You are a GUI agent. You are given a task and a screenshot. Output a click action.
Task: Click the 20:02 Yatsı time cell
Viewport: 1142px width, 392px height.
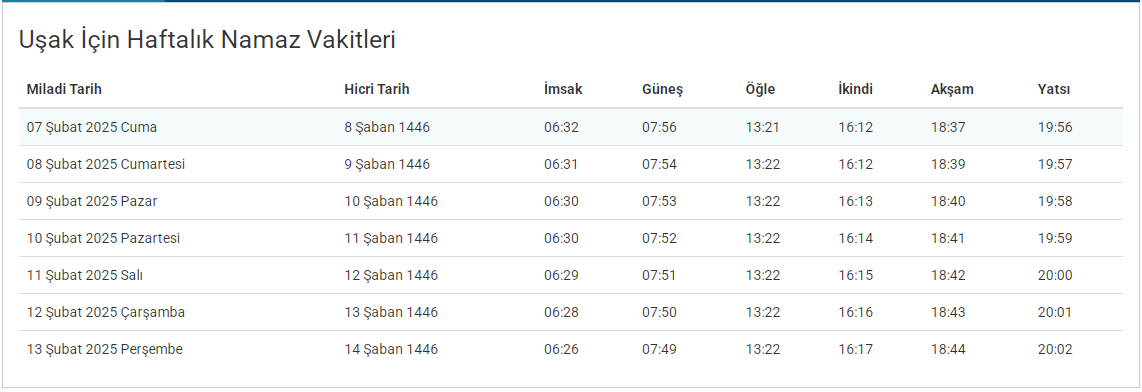click(1055, 350)
